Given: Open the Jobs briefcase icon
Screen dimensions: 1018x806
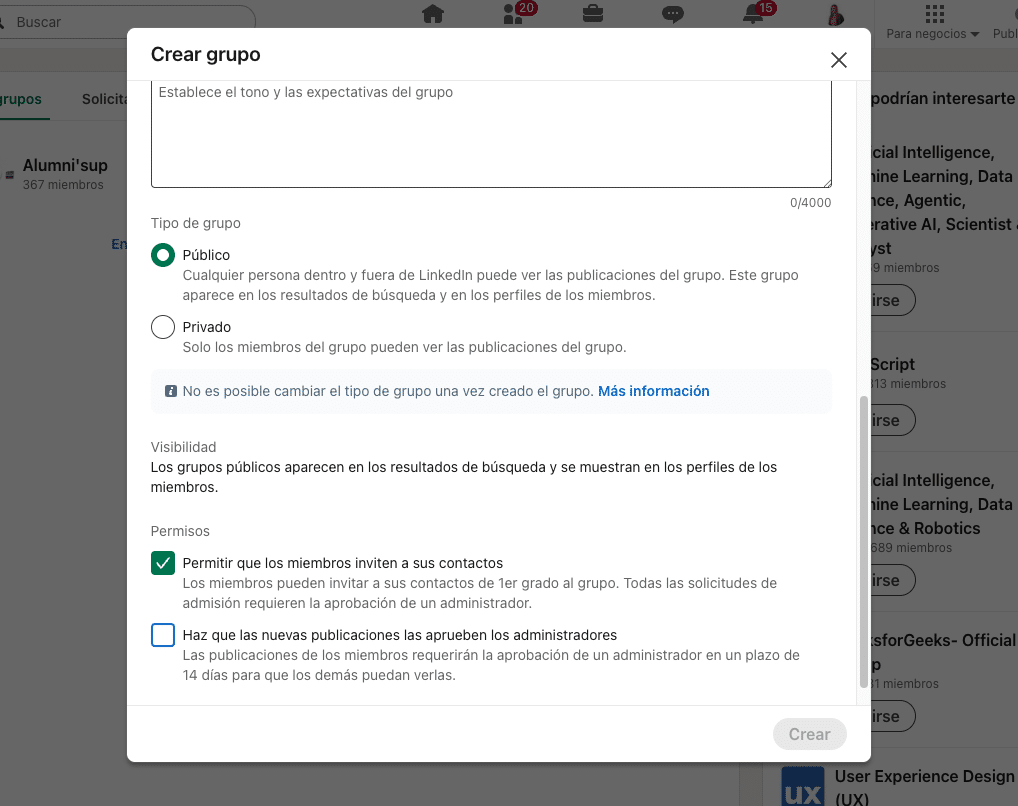Looking at the screenshot, I should coord(593,14).
